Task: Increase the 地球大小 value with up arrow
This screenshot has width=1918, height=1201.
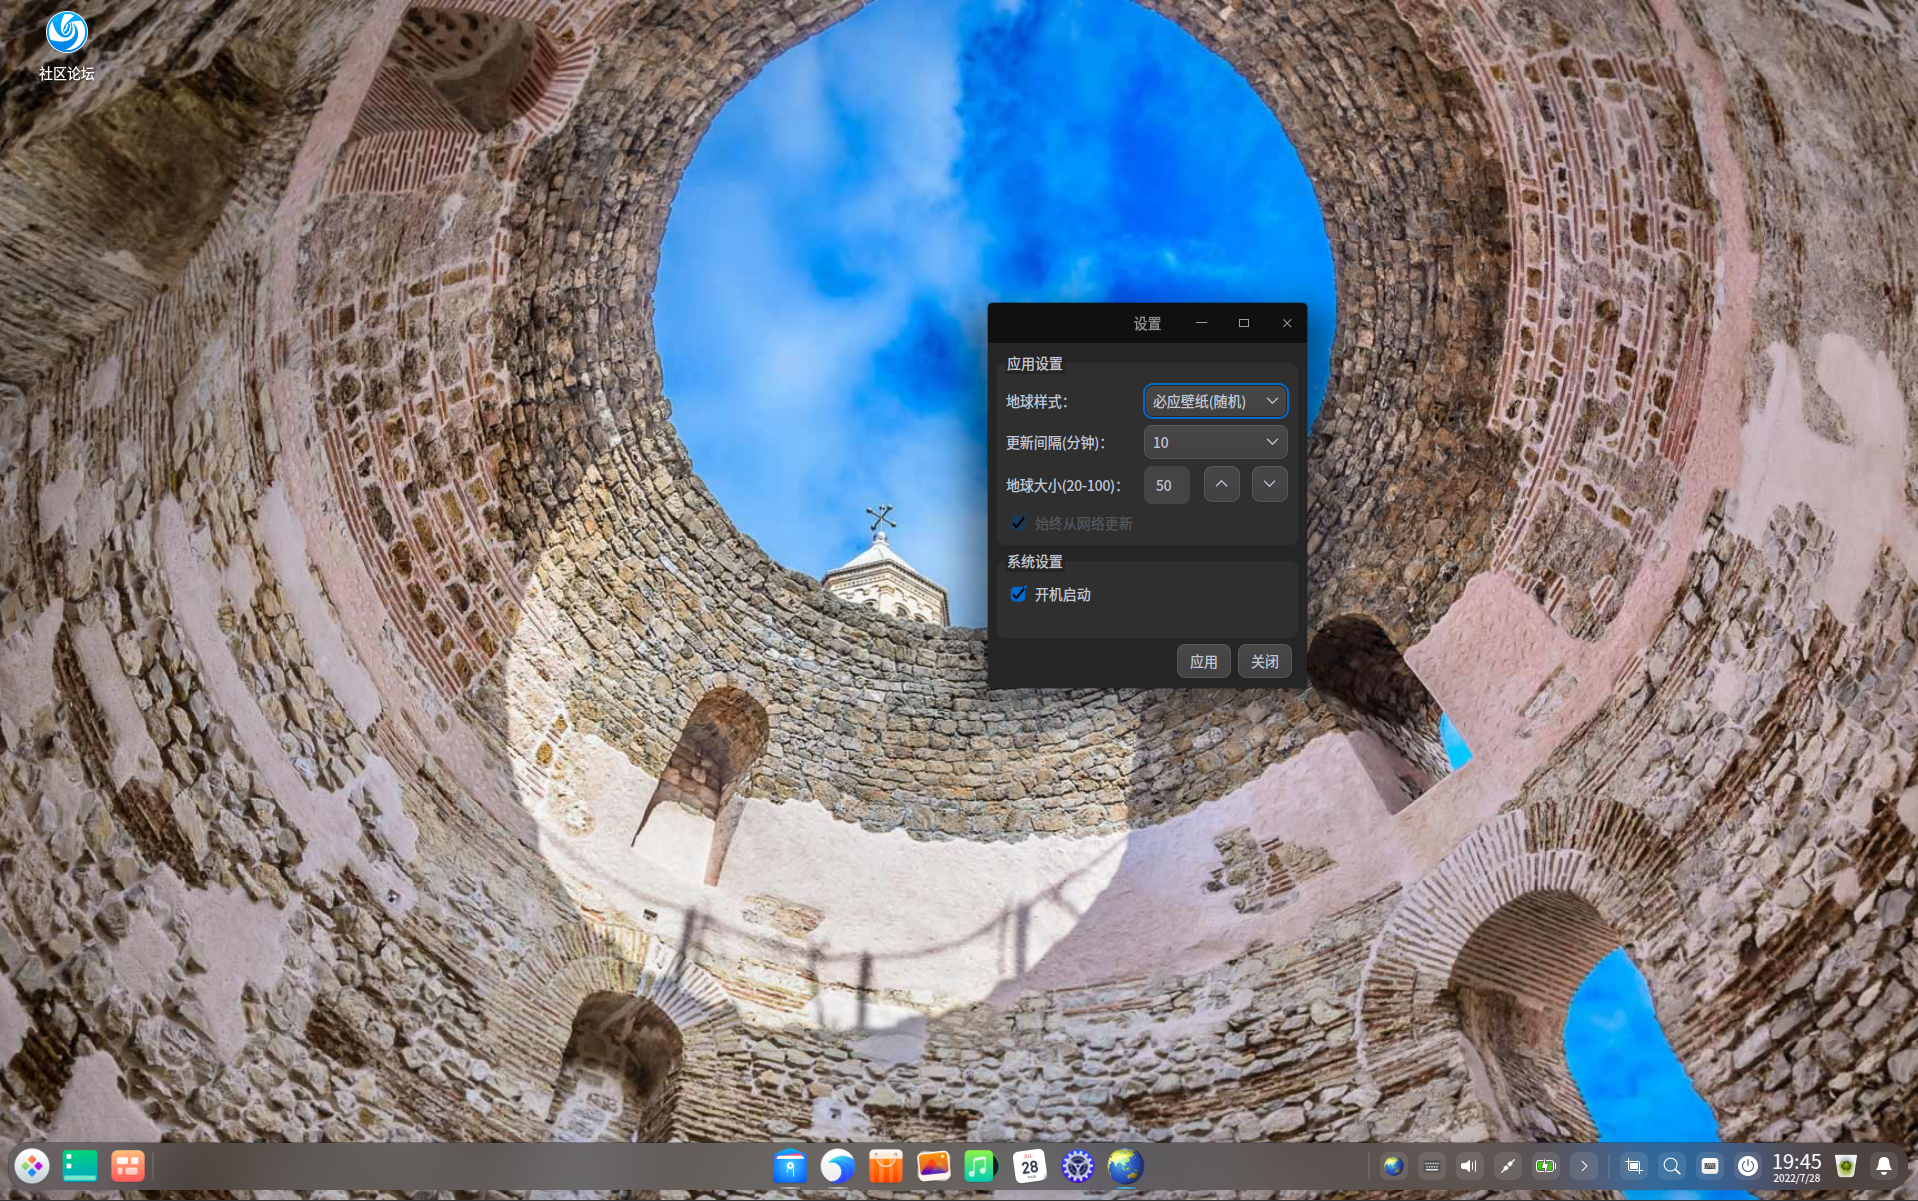Action: [x=1221, y=484]
